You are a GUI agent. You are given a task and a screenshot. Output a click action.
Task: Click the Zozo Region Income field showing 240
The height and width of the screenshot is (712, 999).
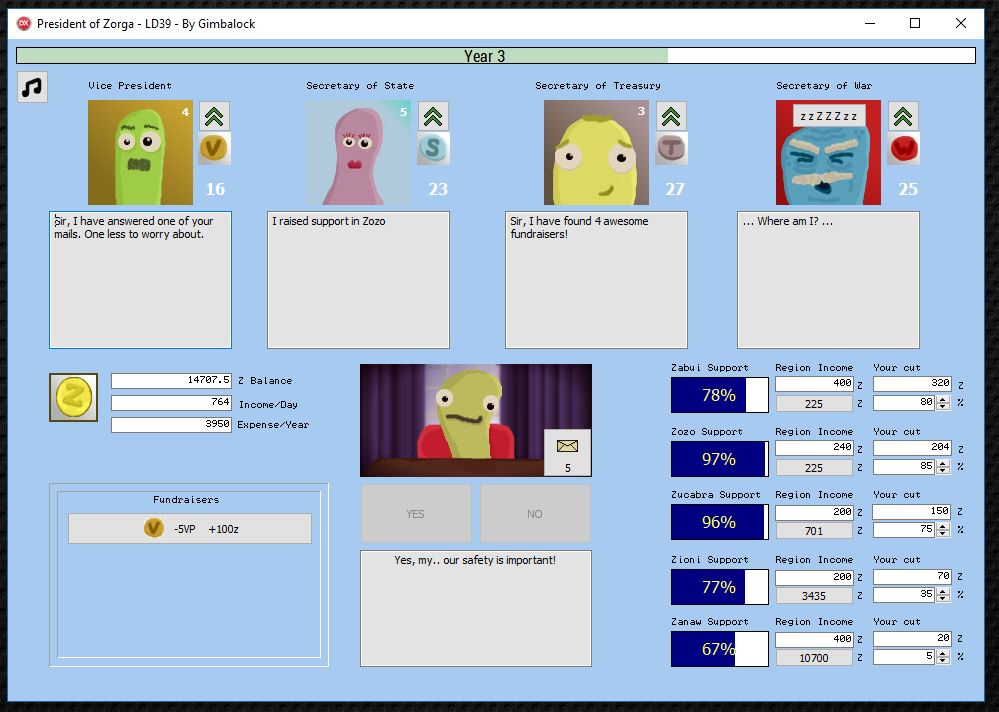point(814,447)
